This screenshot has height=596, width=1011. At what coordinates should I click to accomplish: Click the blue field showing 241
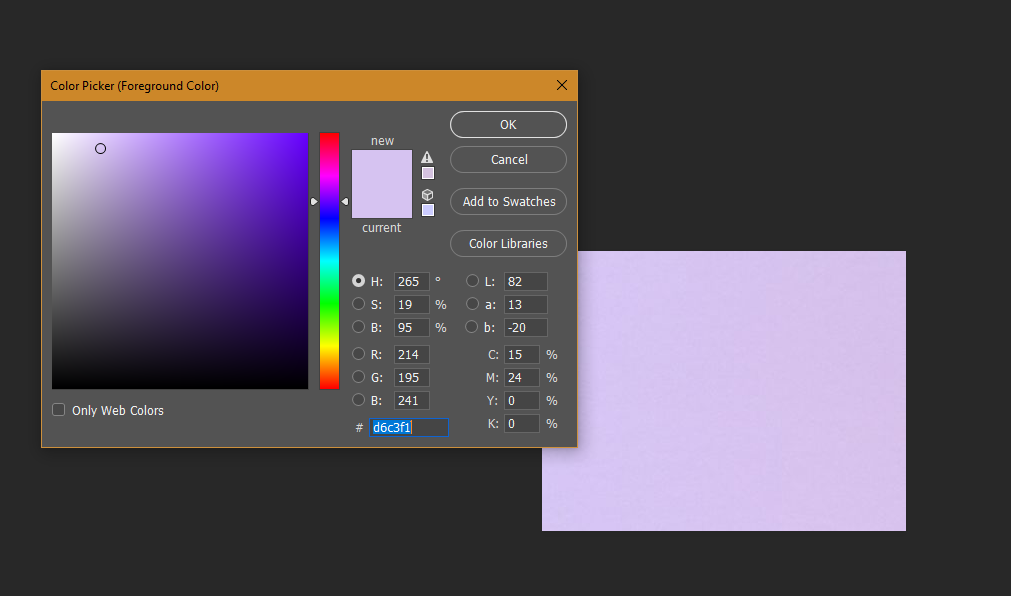click(411, 401)
